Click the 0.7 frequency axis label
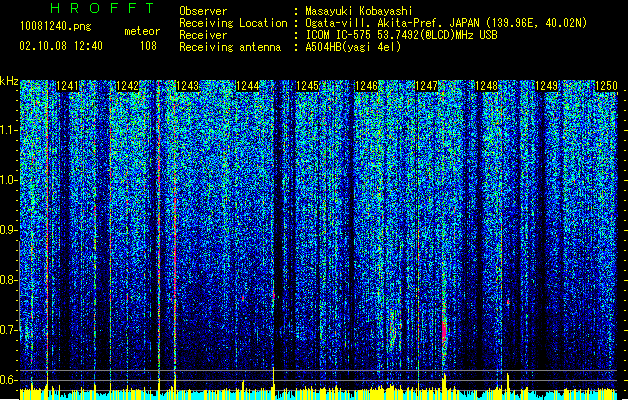Viewport: 629px width, 400px height. coord(9,330)
